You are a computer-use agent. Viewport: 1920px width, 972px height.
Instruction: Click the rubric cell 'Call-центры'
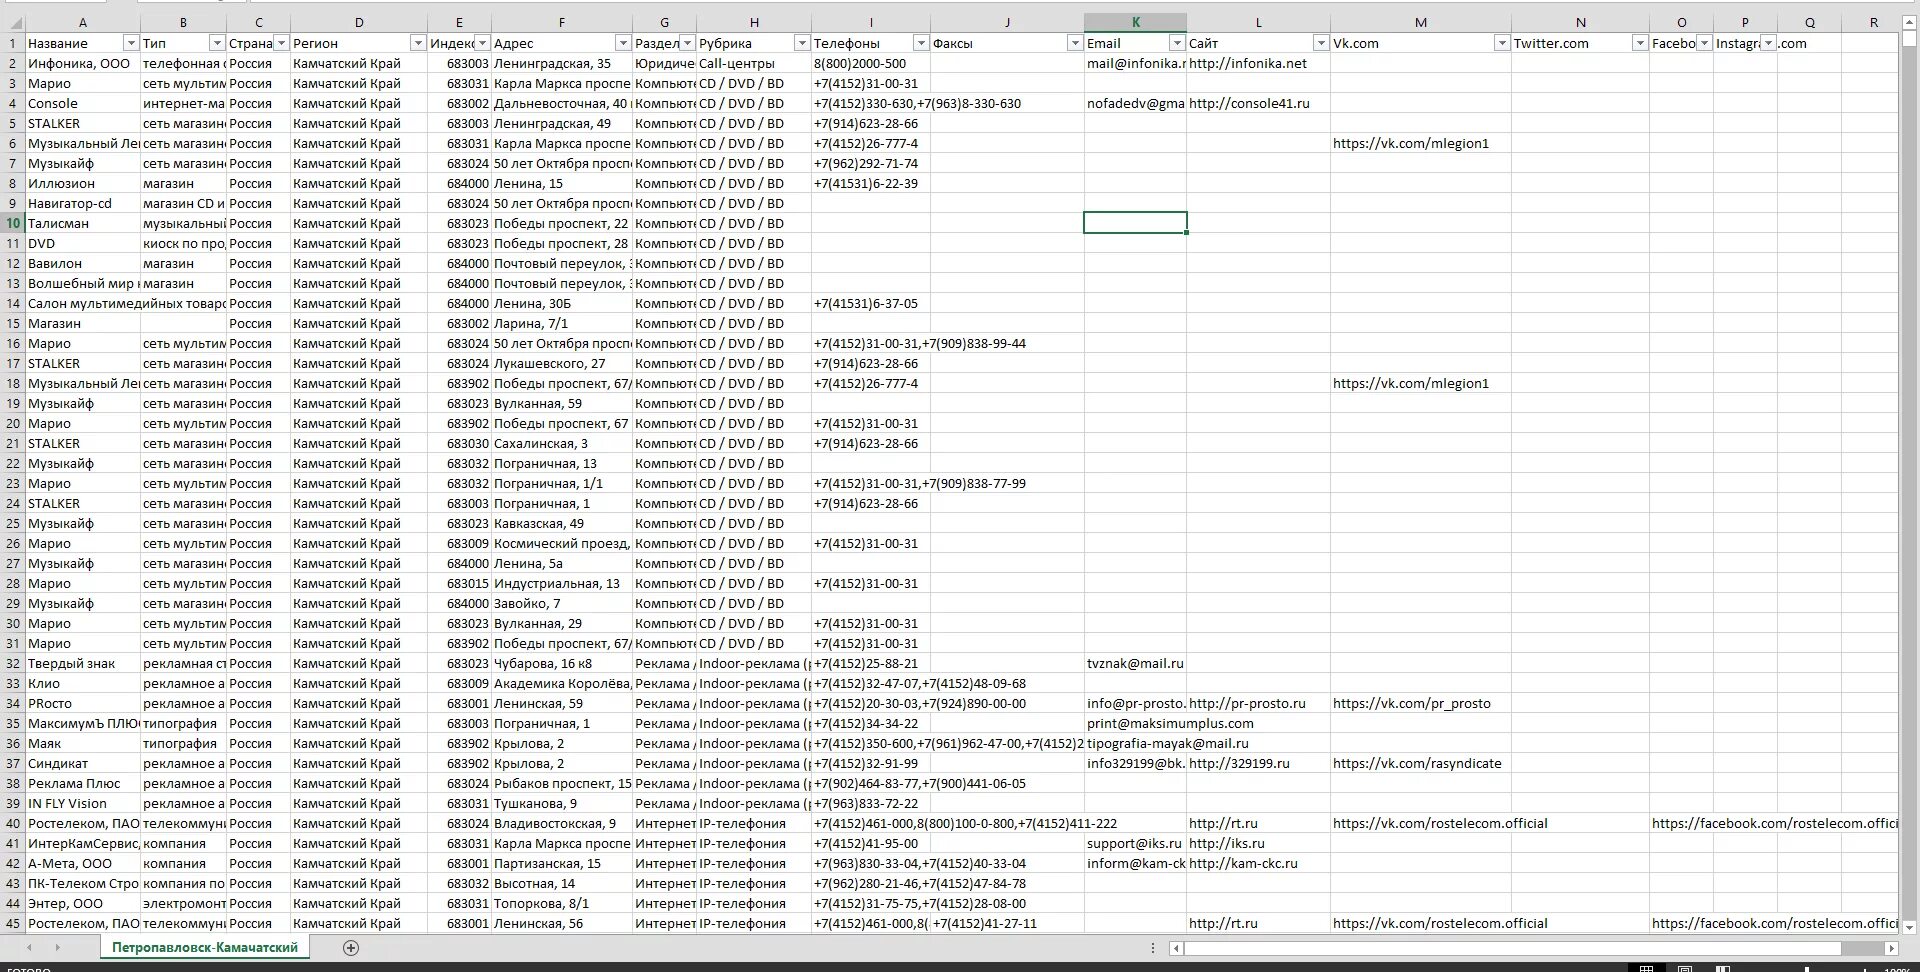[754, 63]
